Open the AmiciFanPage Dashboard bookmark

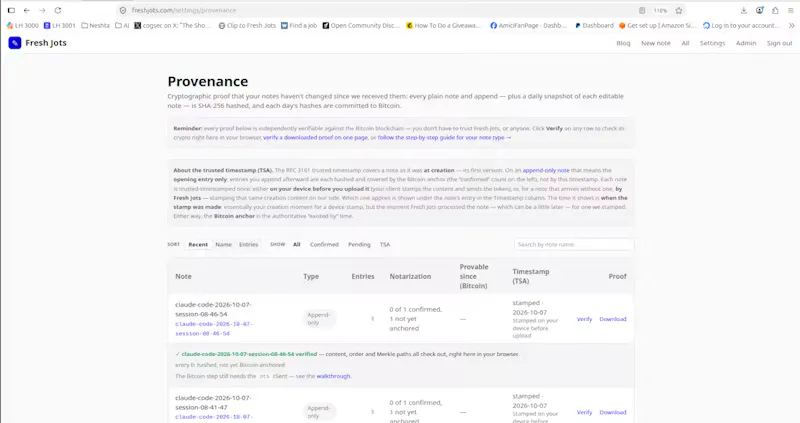(529, 26)
